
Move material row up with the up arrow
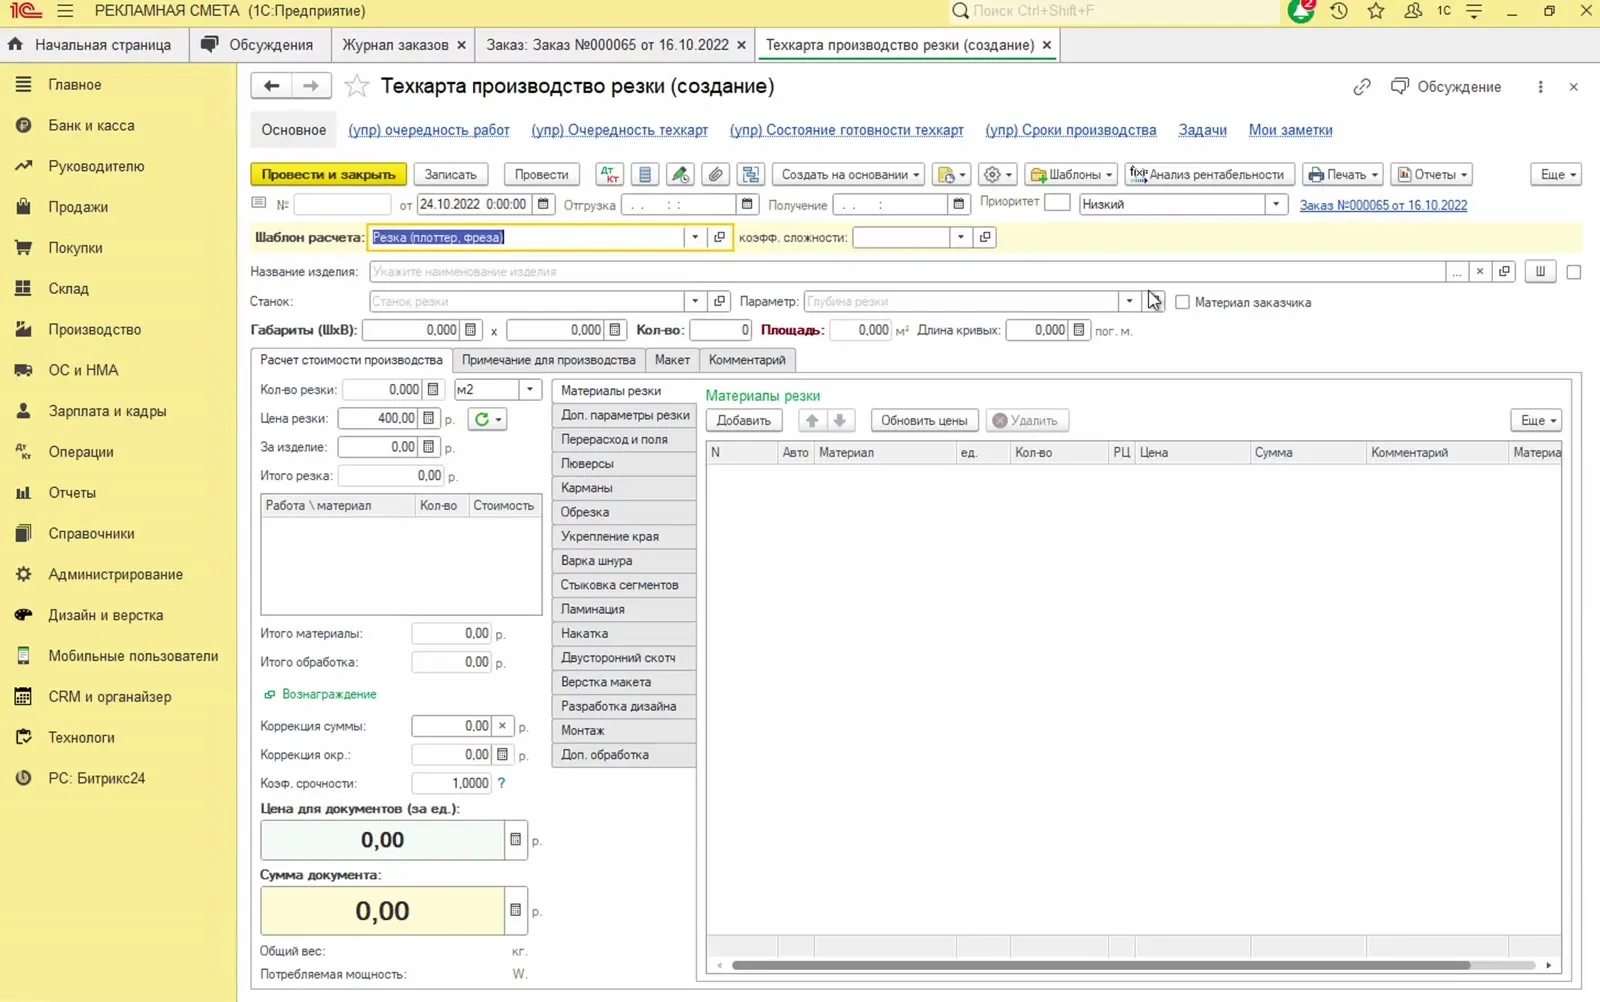point(812,420)
